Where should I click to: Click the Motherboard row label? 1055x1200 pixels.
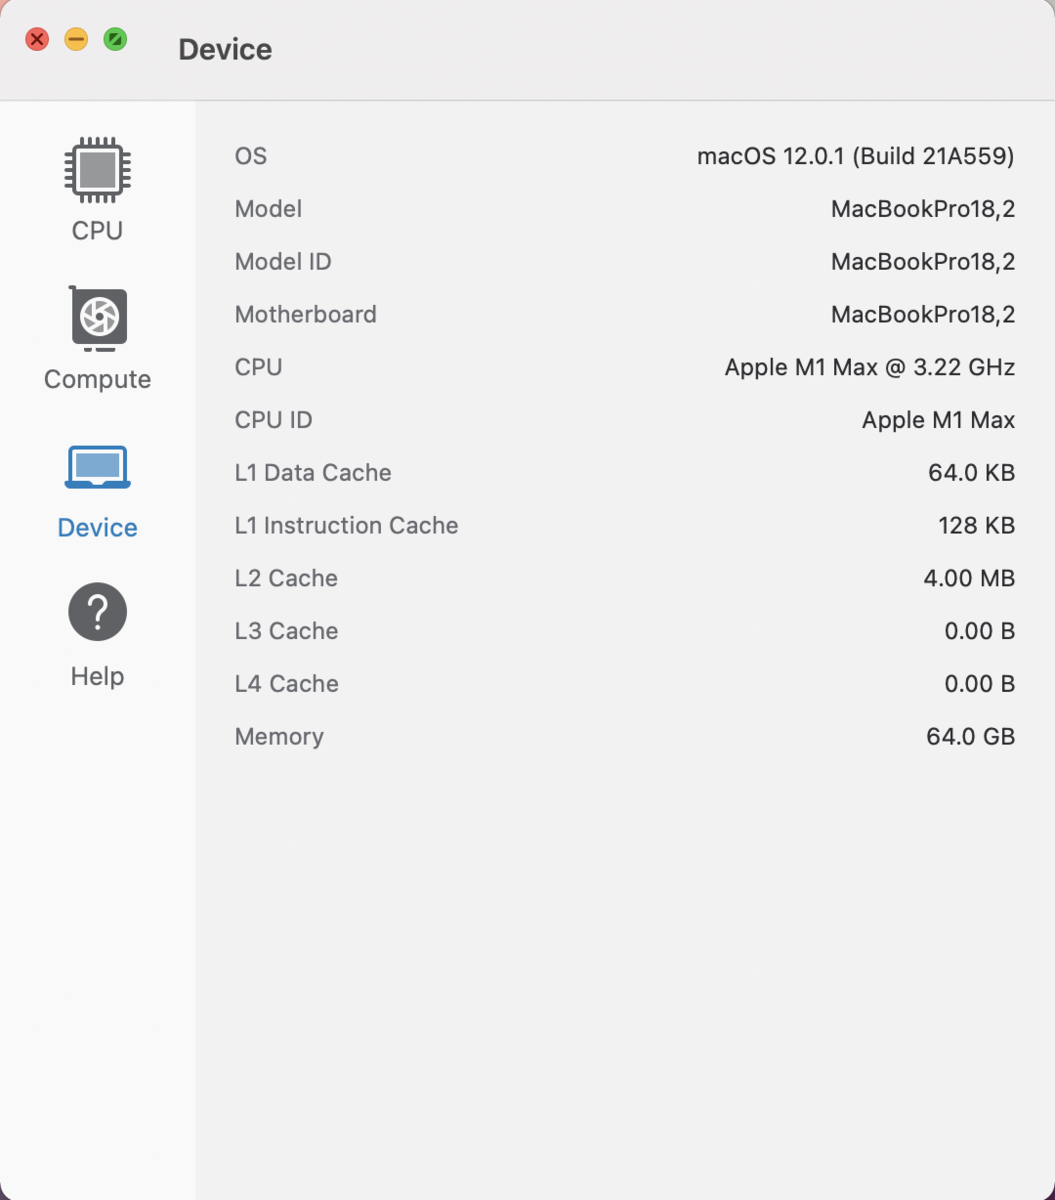pos(305,315)
